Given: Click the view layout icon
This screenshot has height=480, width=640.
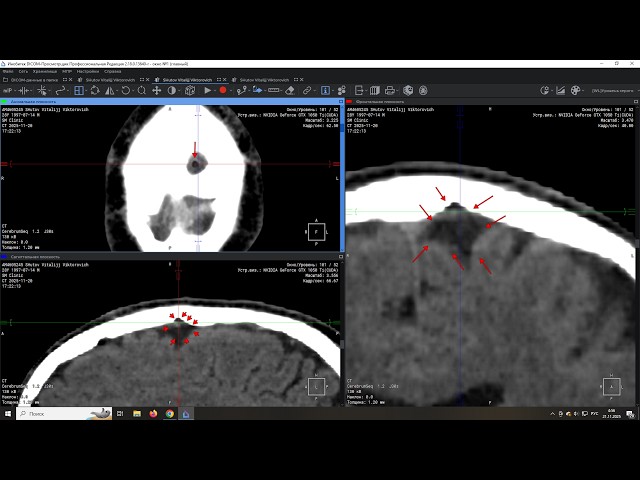Looking at the screenshot, I should click(x=79, y=91).
